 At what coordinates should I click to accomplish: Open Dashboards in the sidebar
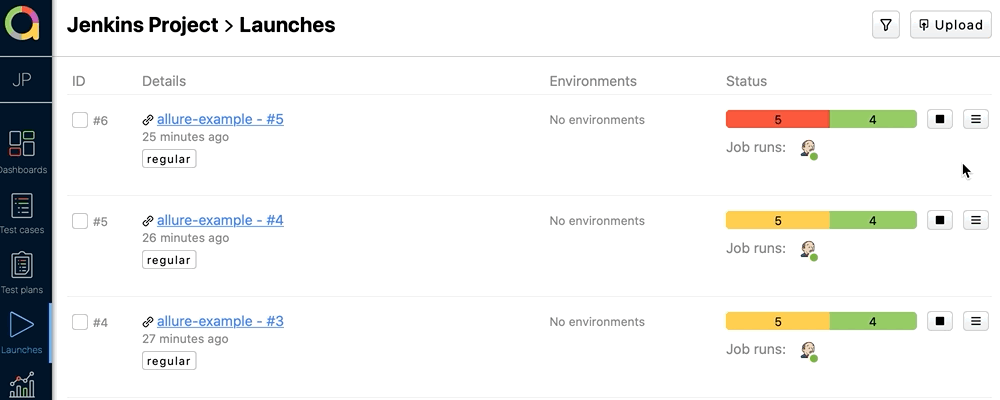coord(22,151)
